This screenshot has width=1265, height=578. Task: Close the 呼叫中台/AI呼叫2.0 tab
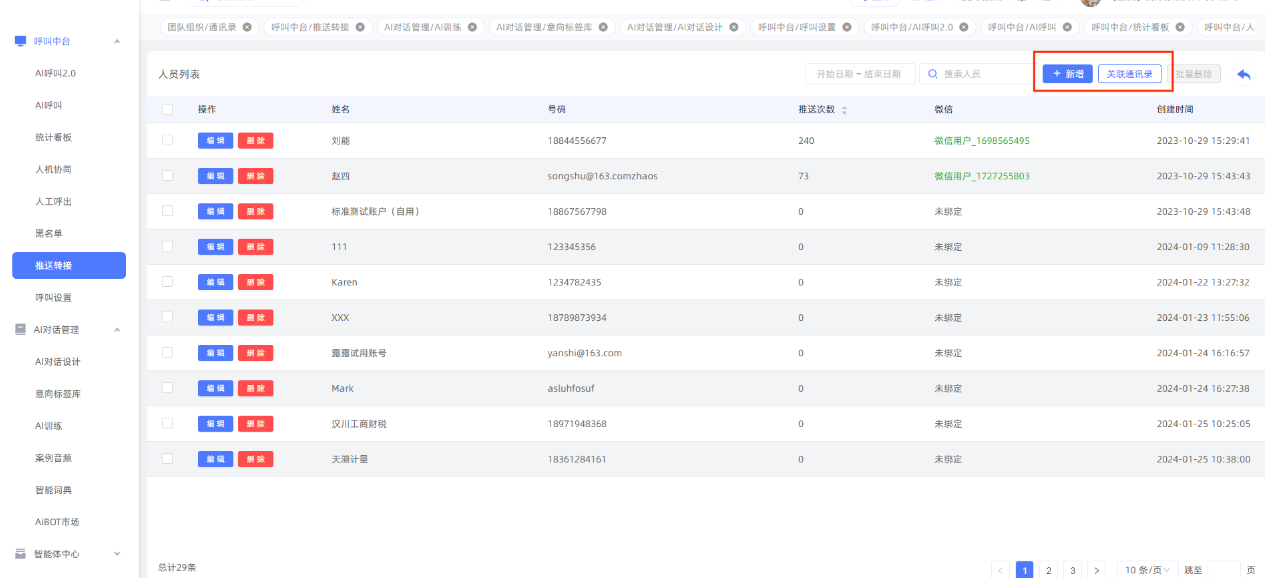[964, 27]
